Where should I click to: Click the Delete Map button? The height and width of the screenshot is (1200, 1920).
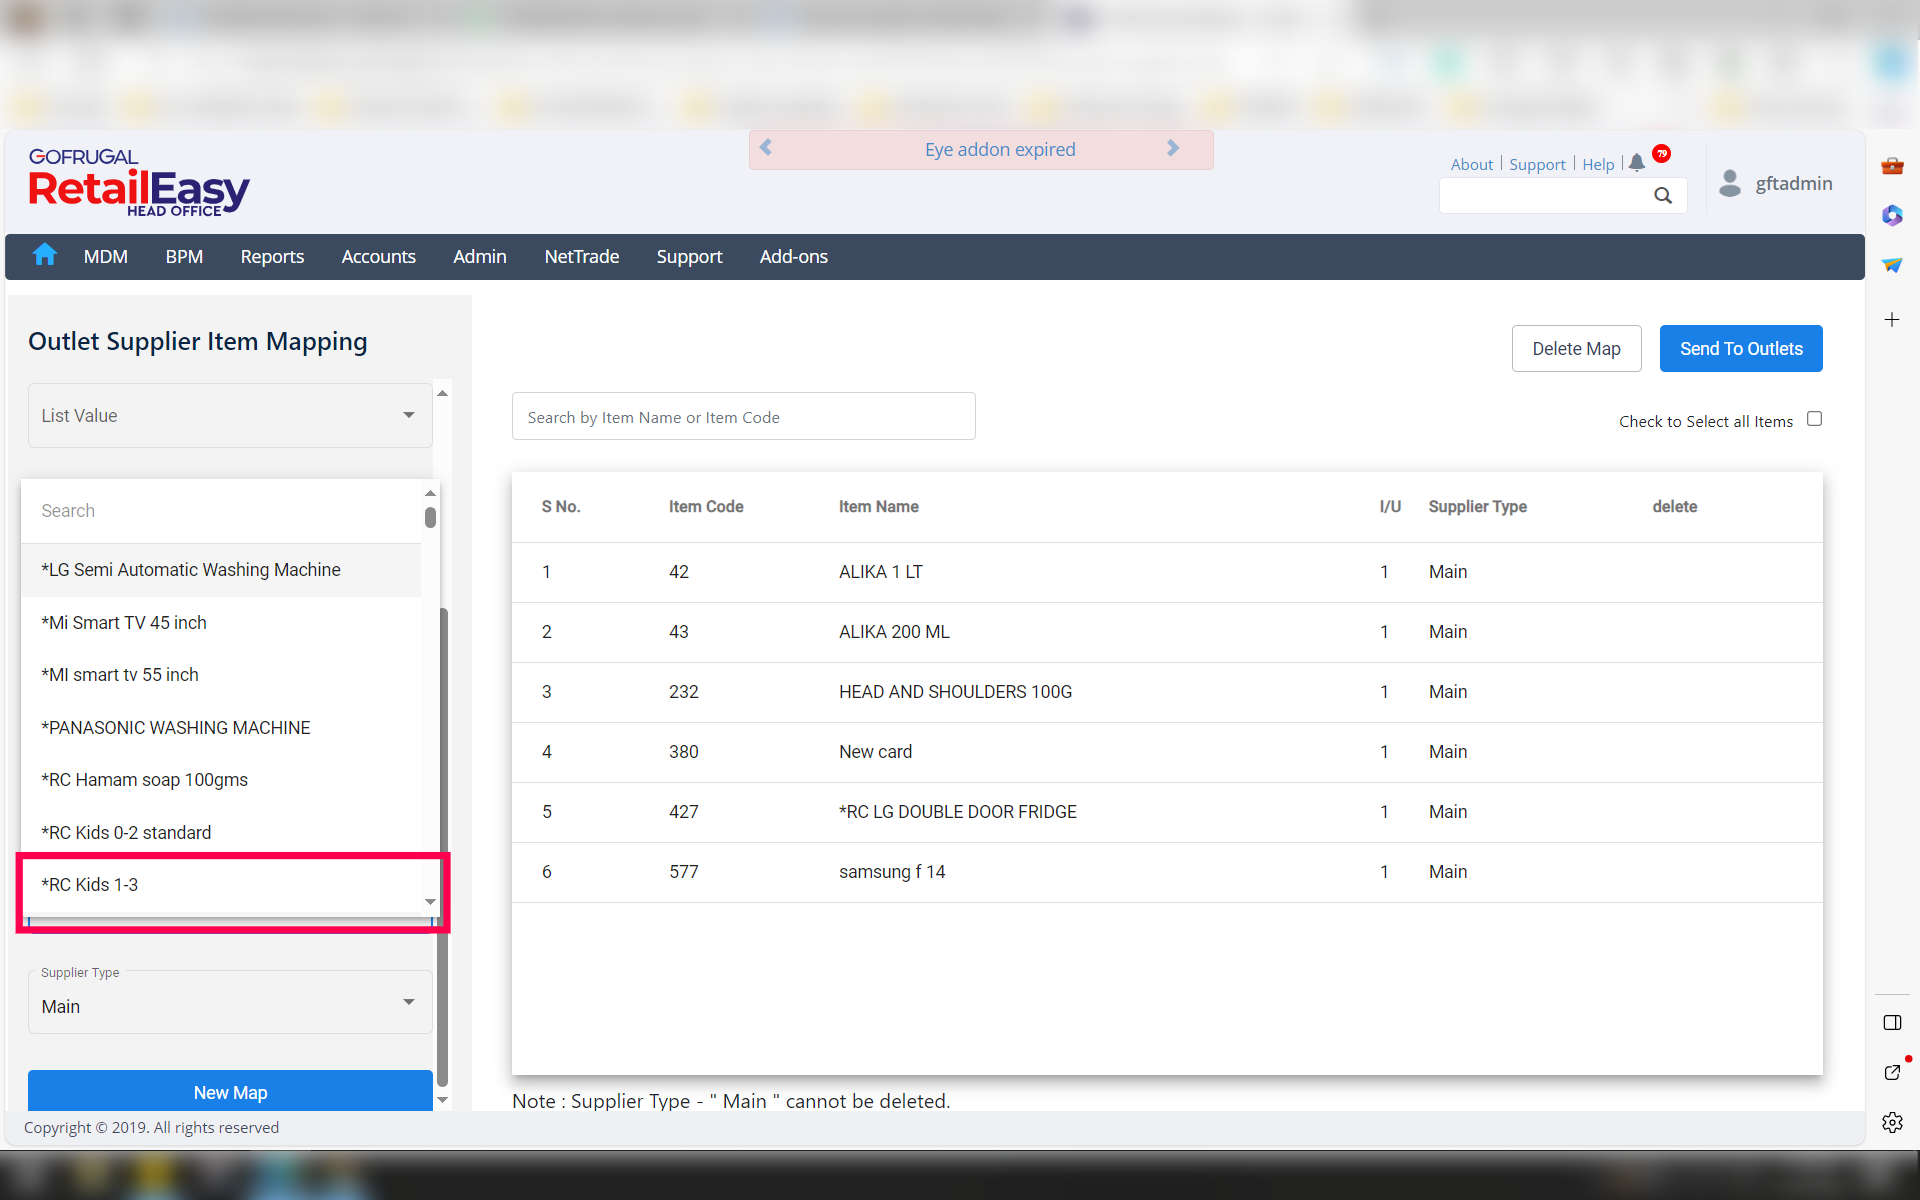[1576, 349]
